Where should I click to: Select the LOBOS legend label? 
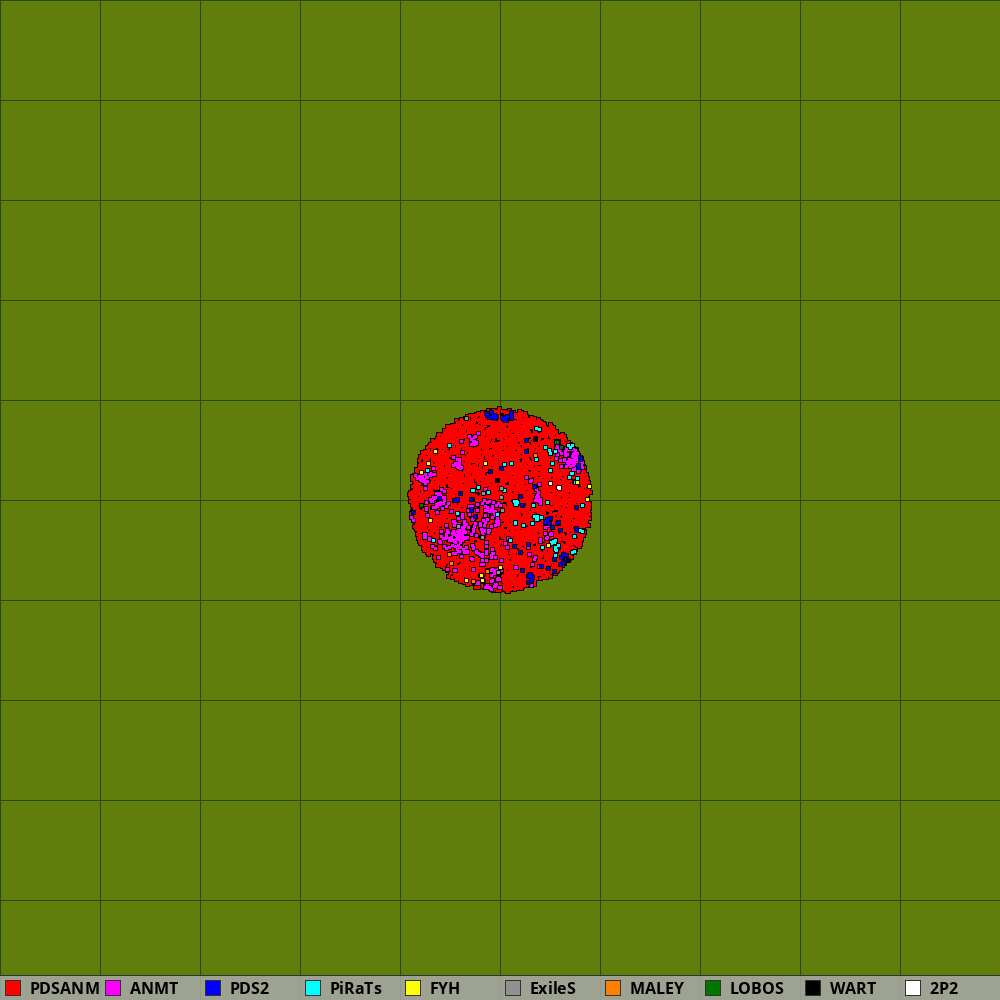[756, 988]
